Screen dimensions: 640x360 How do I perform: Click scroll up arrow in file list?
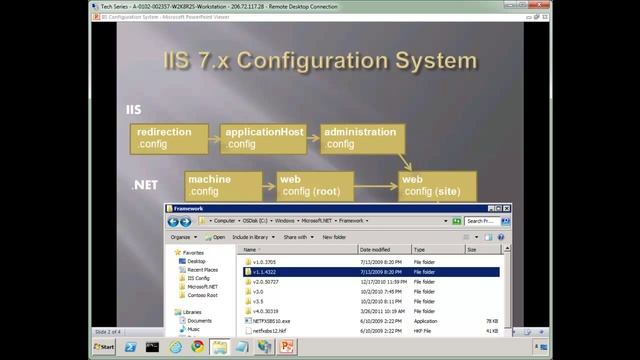point(507,248)
